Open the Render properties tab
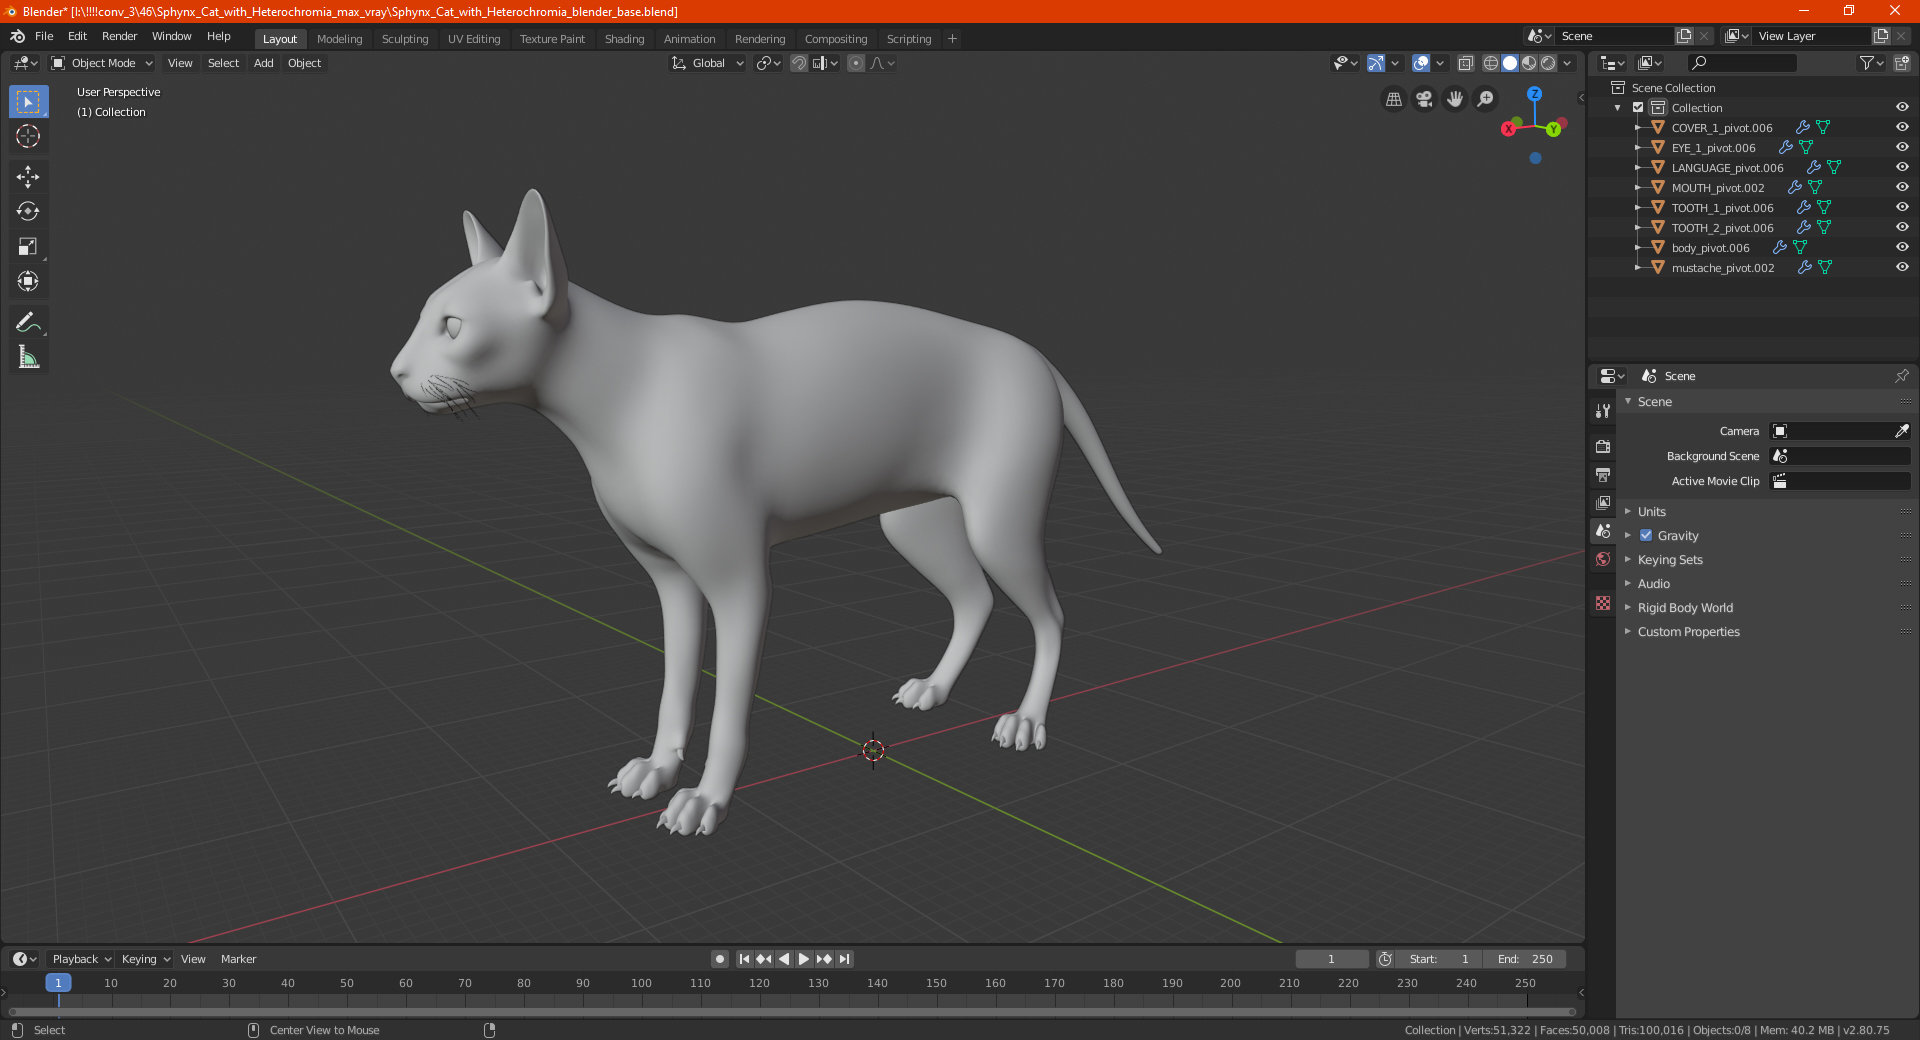This screenshot has width=1920, height=1040. point(1603,447)
